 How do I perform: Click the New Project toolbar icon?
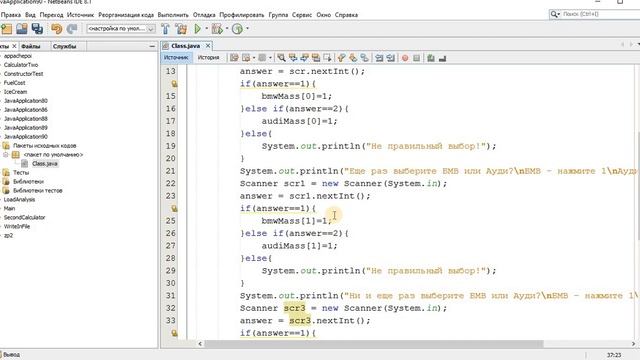tap(7, 29)
